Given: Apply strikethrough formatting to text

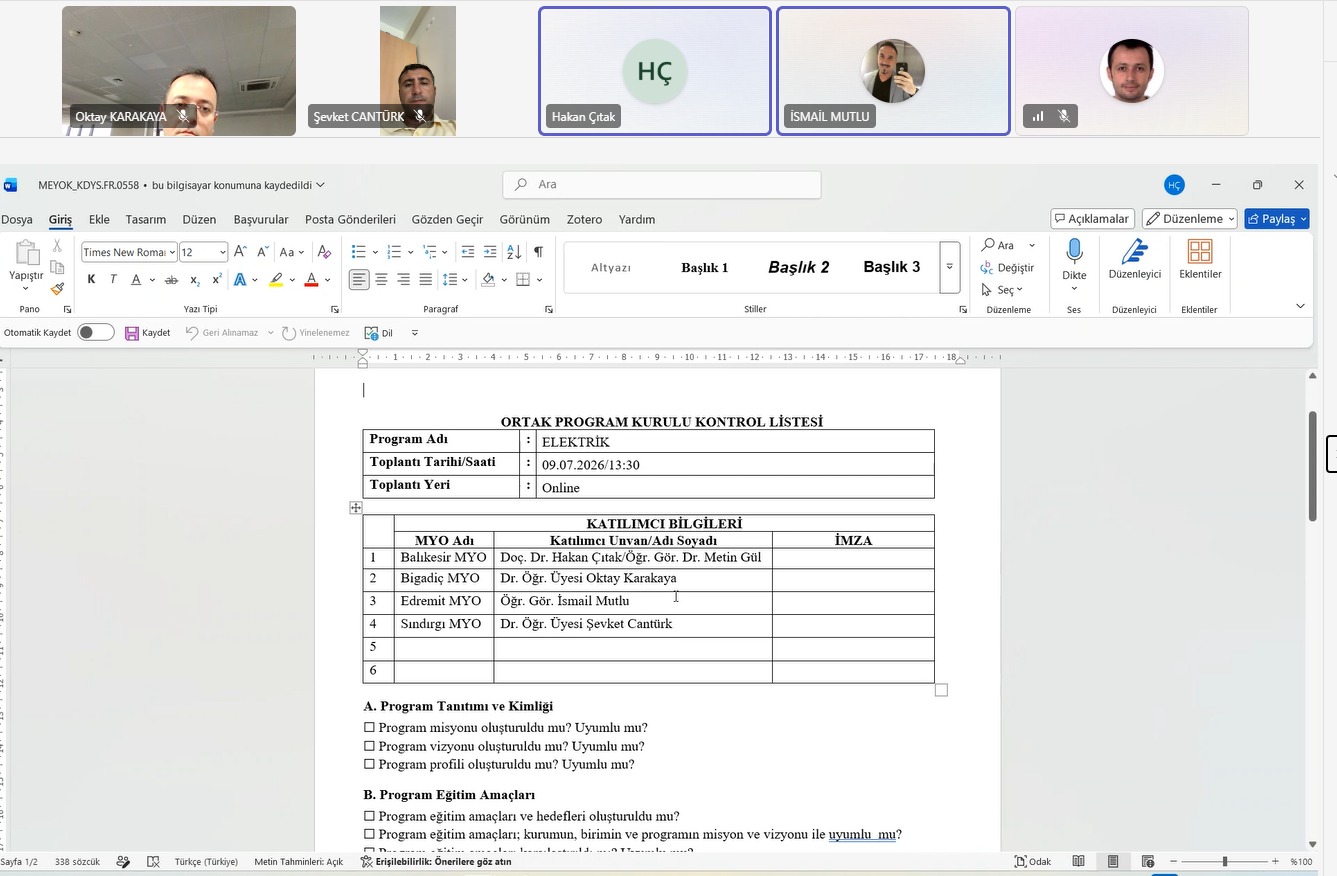Looking at the screenshot, I should pyautogui.click(x=171, y=280).
